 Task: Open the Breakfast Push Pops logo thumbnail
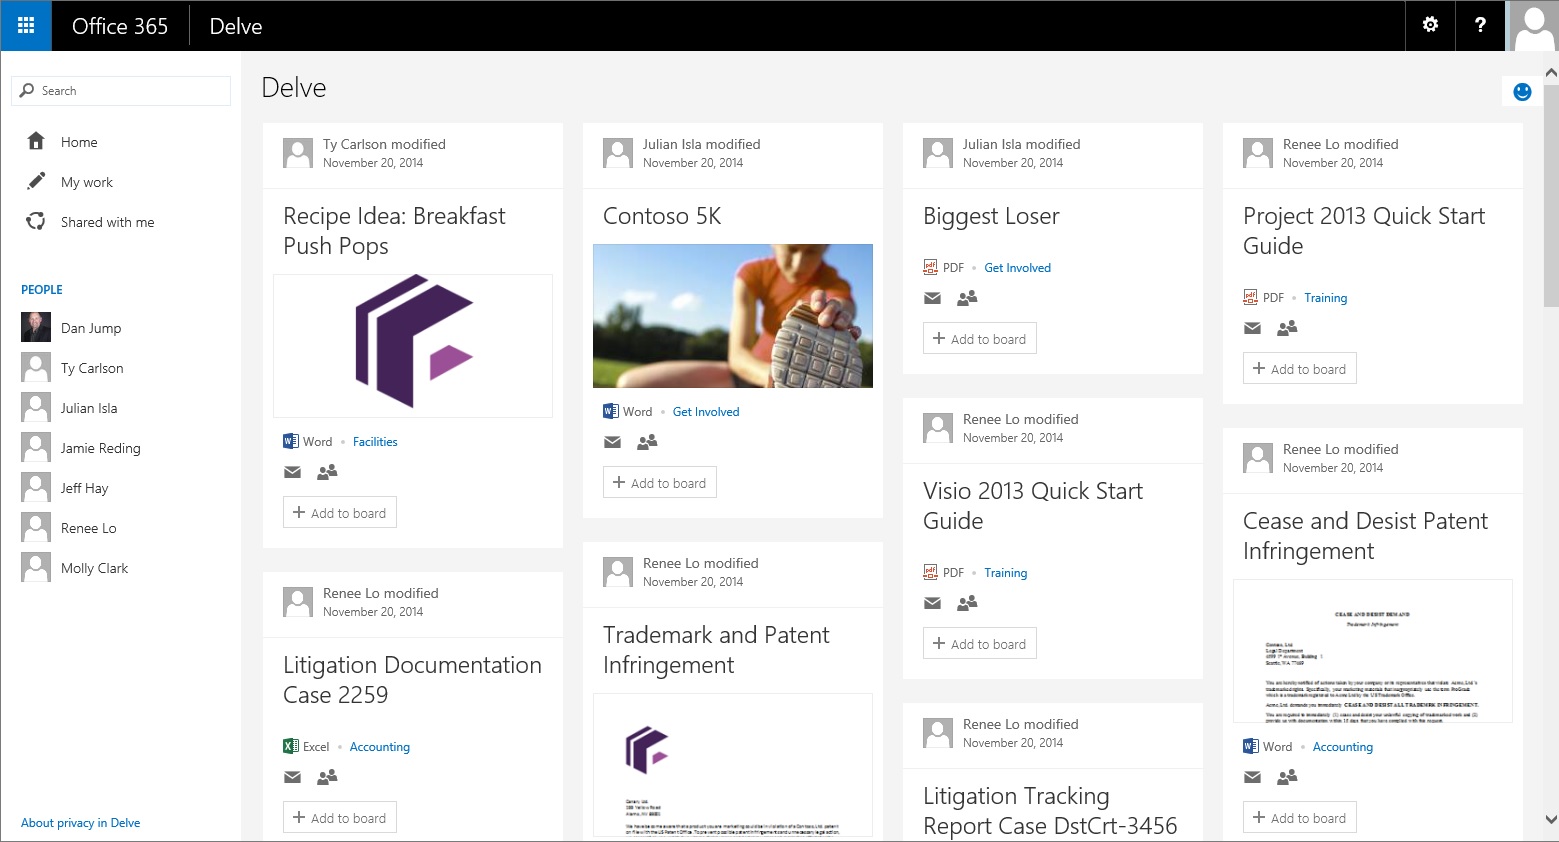413,346
